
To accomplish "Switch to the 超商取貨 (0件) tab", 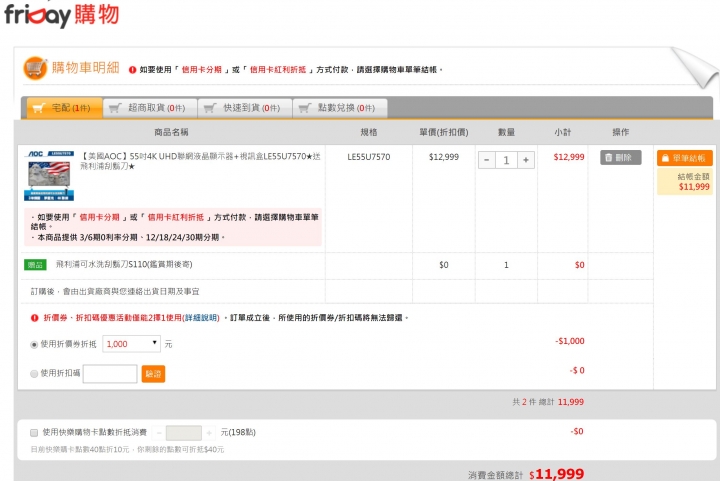I will pyautogui.click(x=150, y=108).
